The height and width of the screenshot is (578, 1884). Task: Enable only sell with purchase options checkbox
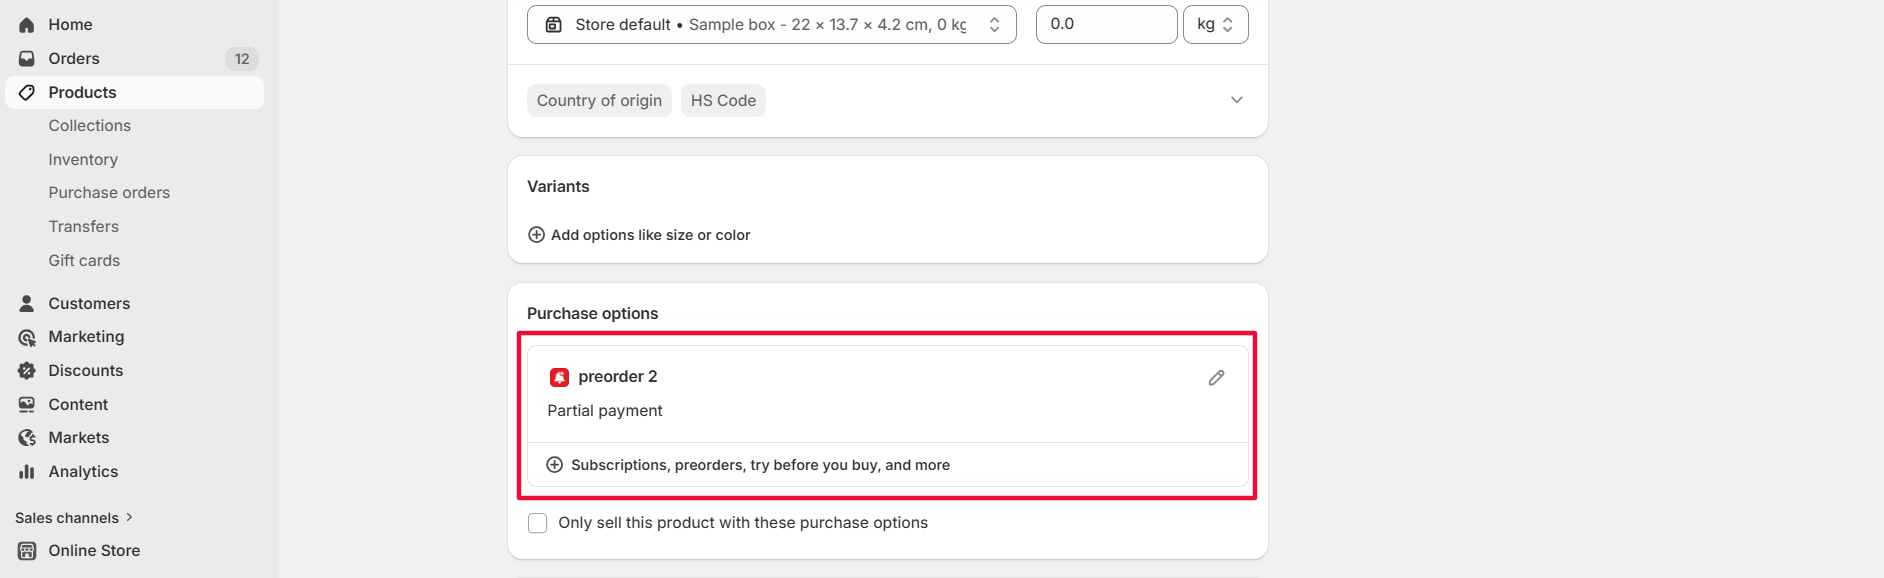pyautogui.click(x=538, y=523)
